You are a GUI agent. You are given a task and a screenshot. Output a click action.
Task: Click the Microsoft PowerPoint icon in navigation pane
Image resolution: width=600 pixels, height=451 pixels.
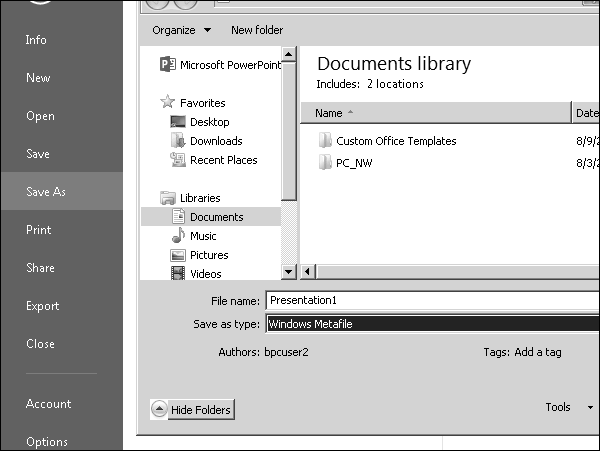[x=168, y=64]
